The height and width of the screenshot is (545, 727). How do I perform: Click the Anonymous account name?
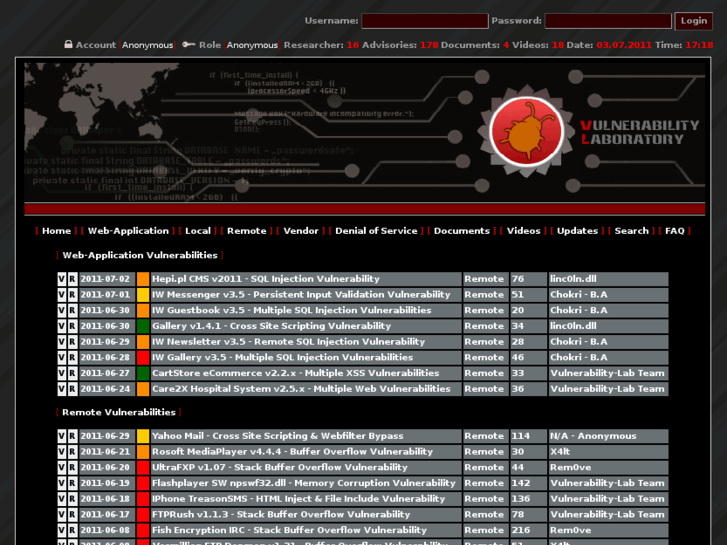147,45
